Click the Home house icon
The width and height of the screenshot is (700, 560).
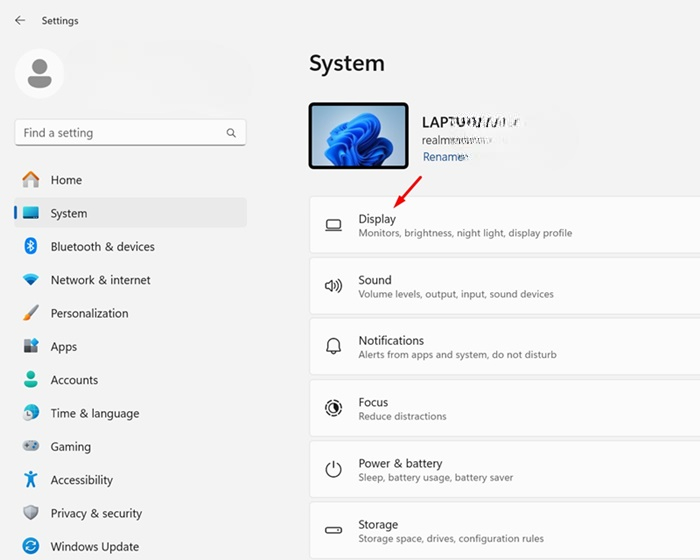click(x=31, y=180)
